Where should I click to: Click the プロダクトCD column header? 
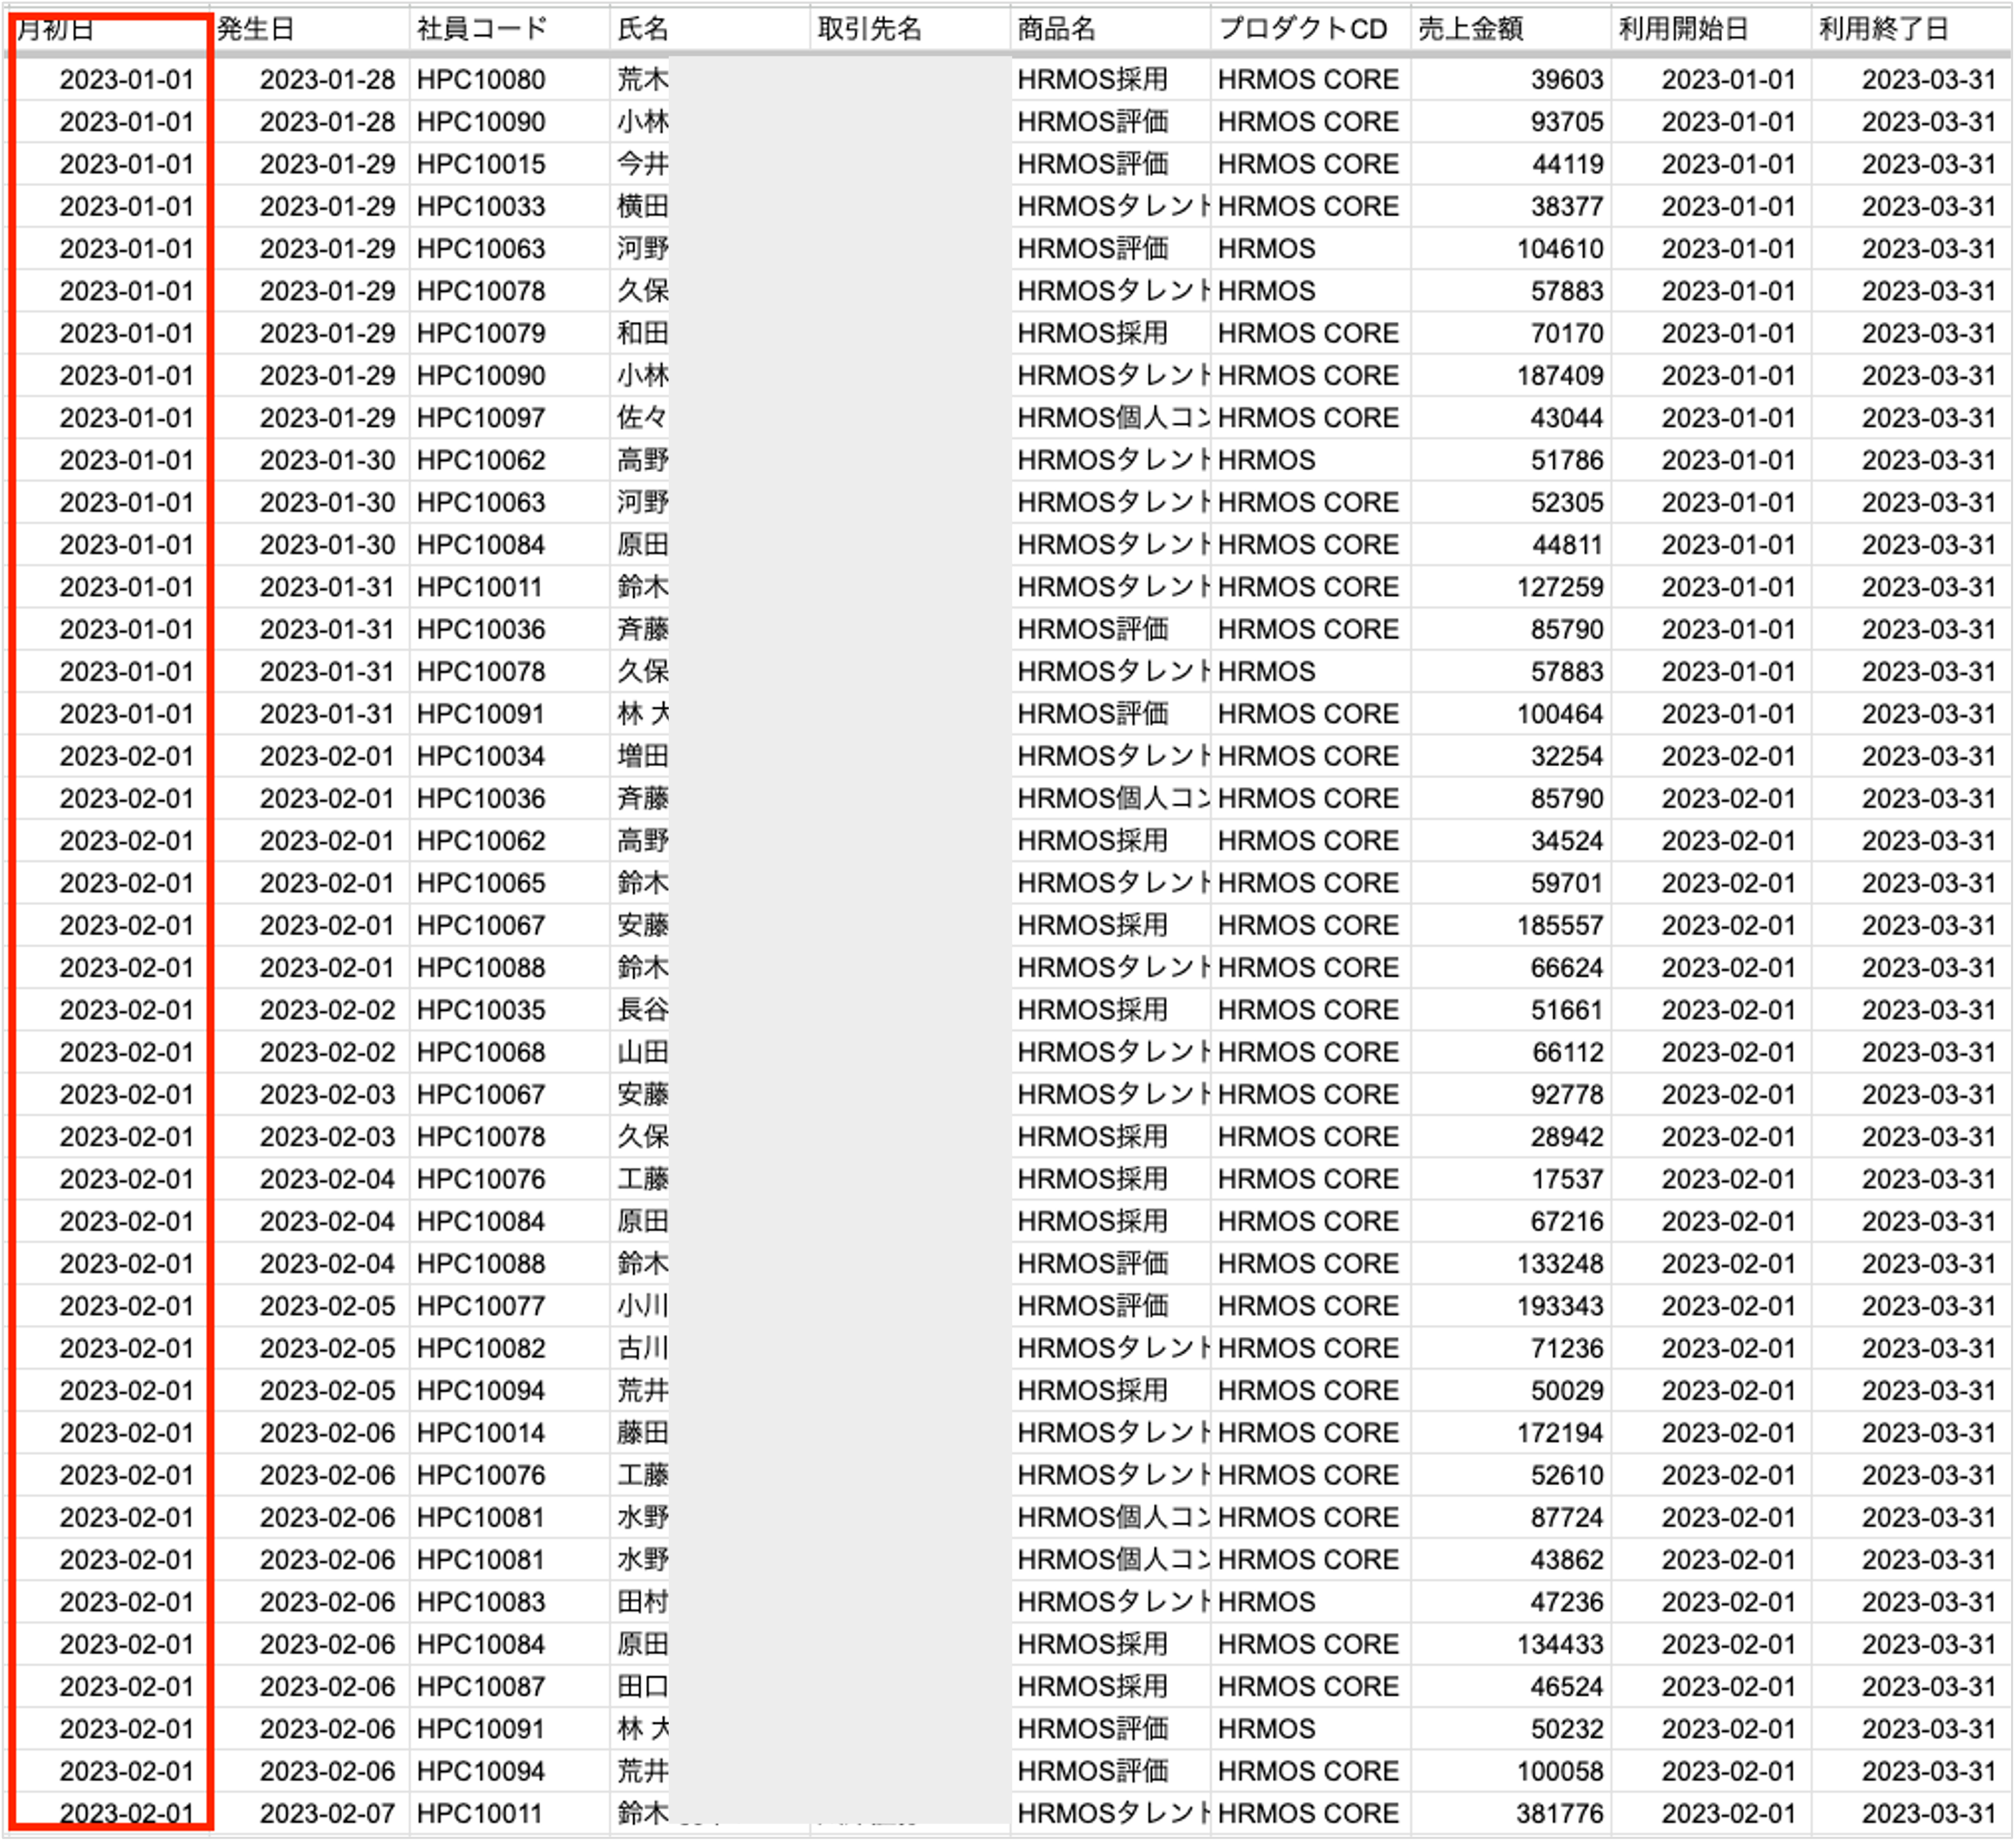[x=1303, y=29]
